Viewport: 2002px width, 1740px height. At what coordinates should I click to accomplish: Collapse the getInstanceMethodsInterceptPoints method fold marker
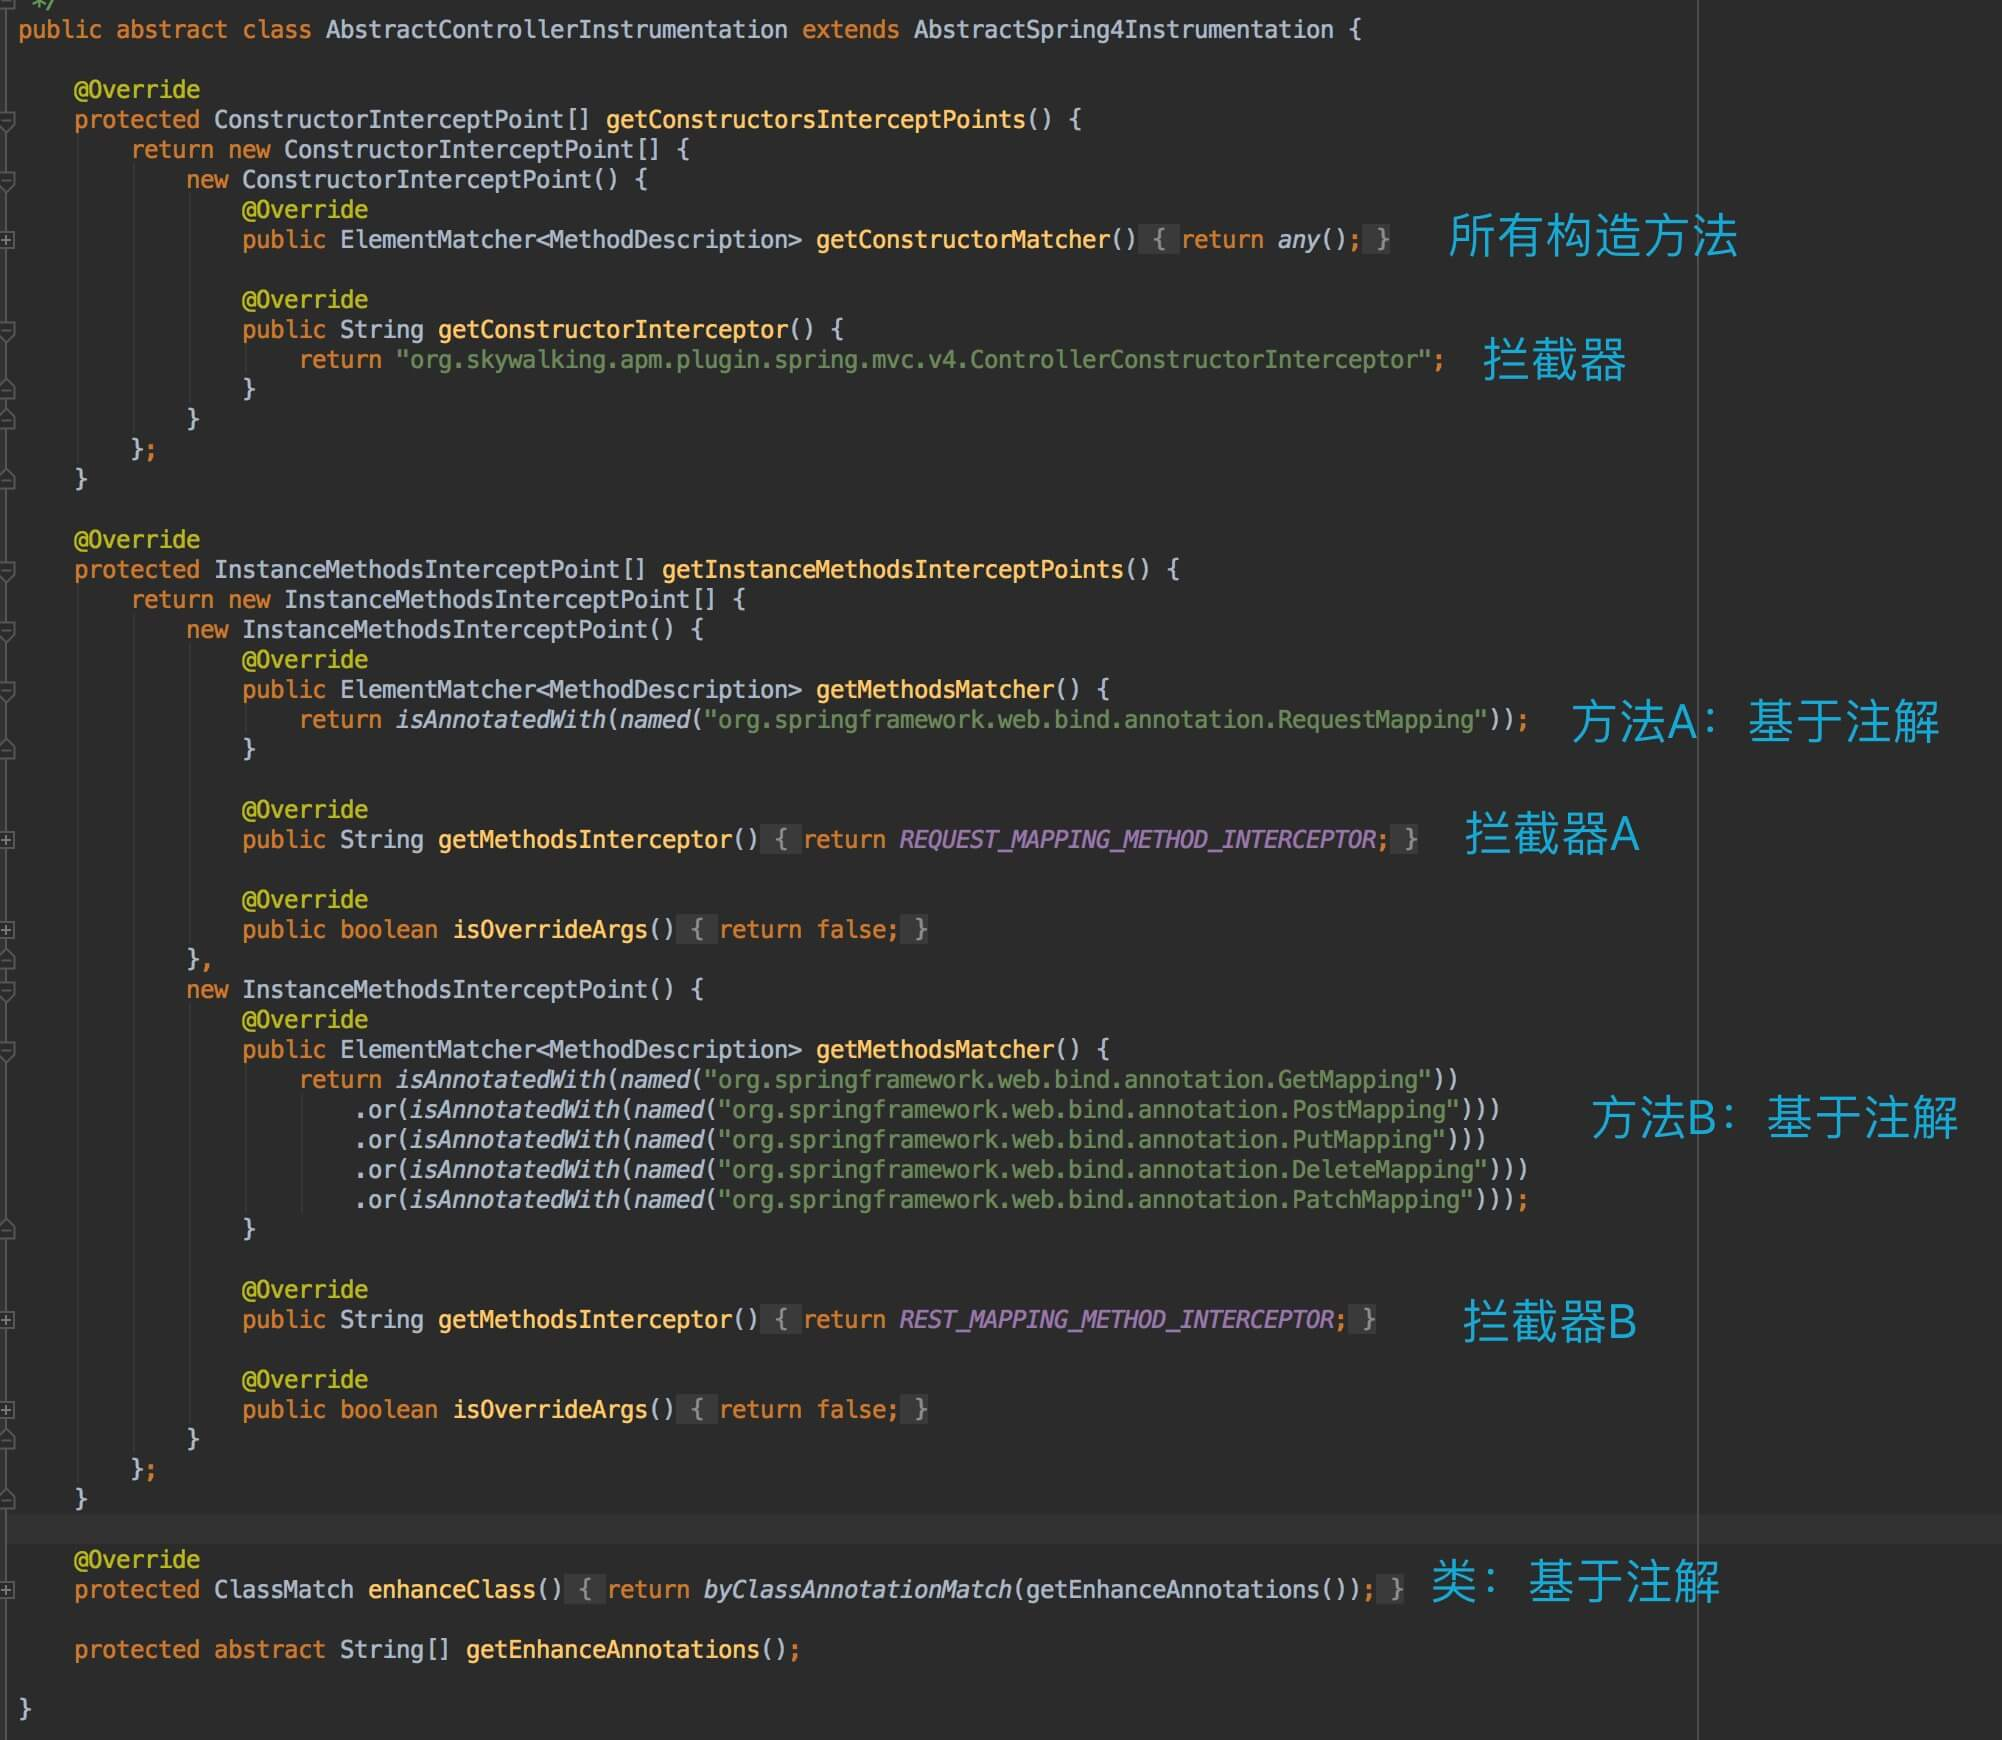coord(7,570)
